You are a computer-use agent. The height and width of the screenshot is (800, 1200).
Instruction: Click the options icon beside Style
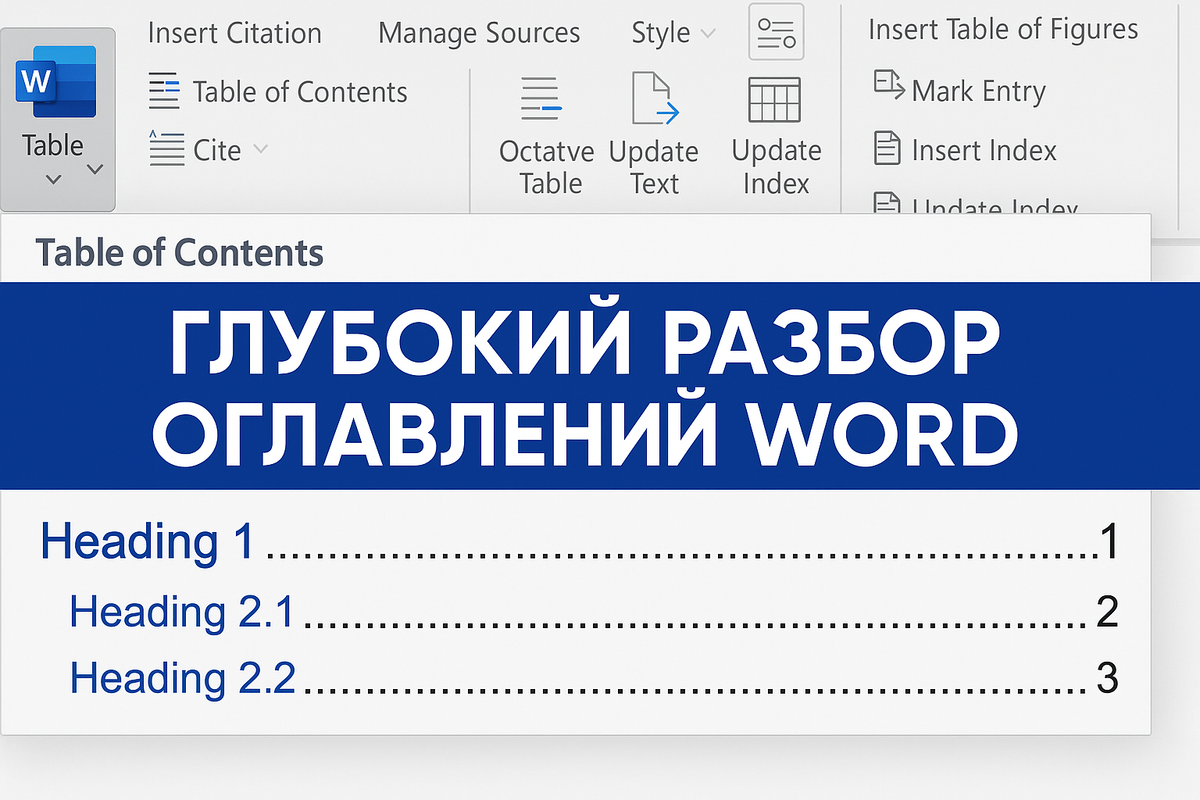776,32
